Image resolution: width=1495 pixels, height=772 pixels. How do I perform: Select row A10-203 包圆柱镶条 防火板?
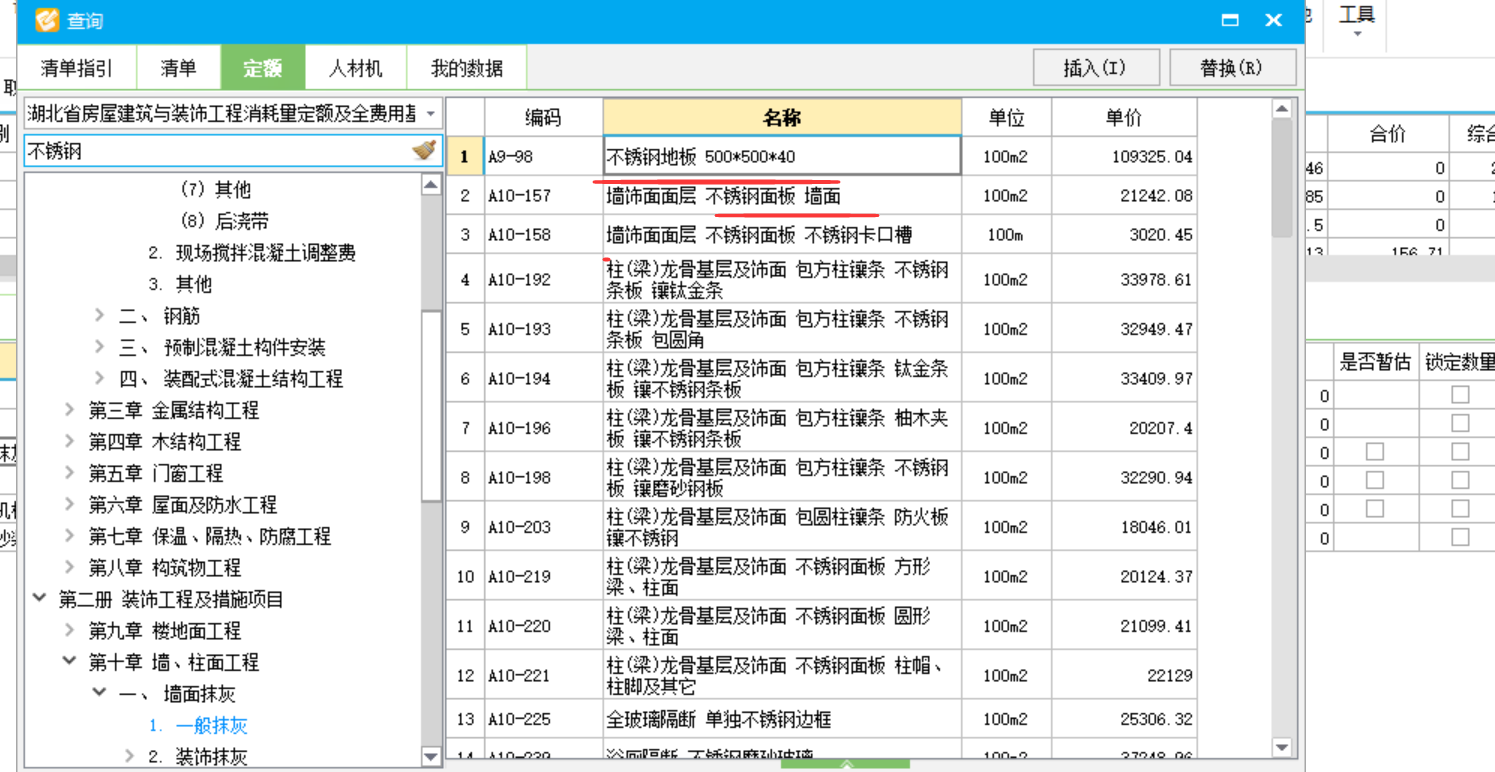click(x=821, y=526)
